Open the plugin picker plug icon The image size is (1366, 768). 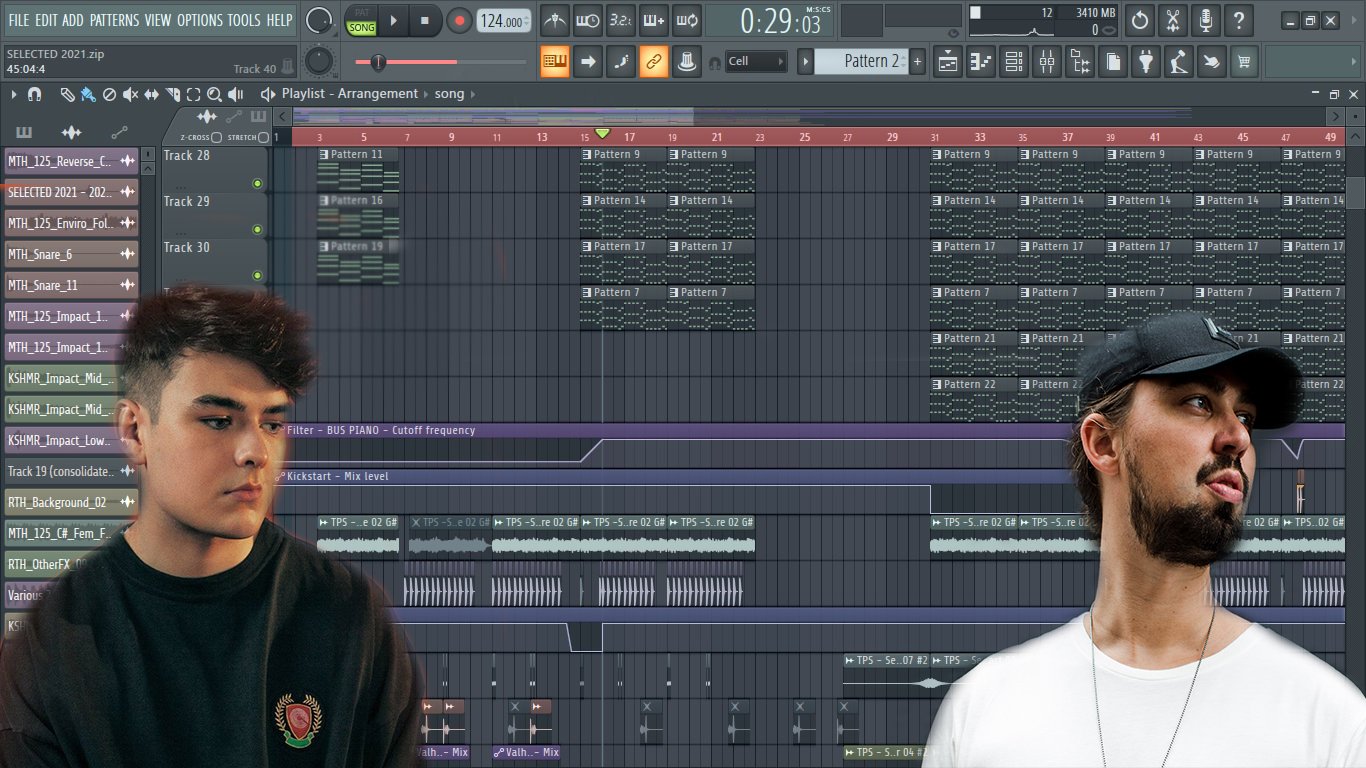pyautogui.click(x=1146, y=61)
